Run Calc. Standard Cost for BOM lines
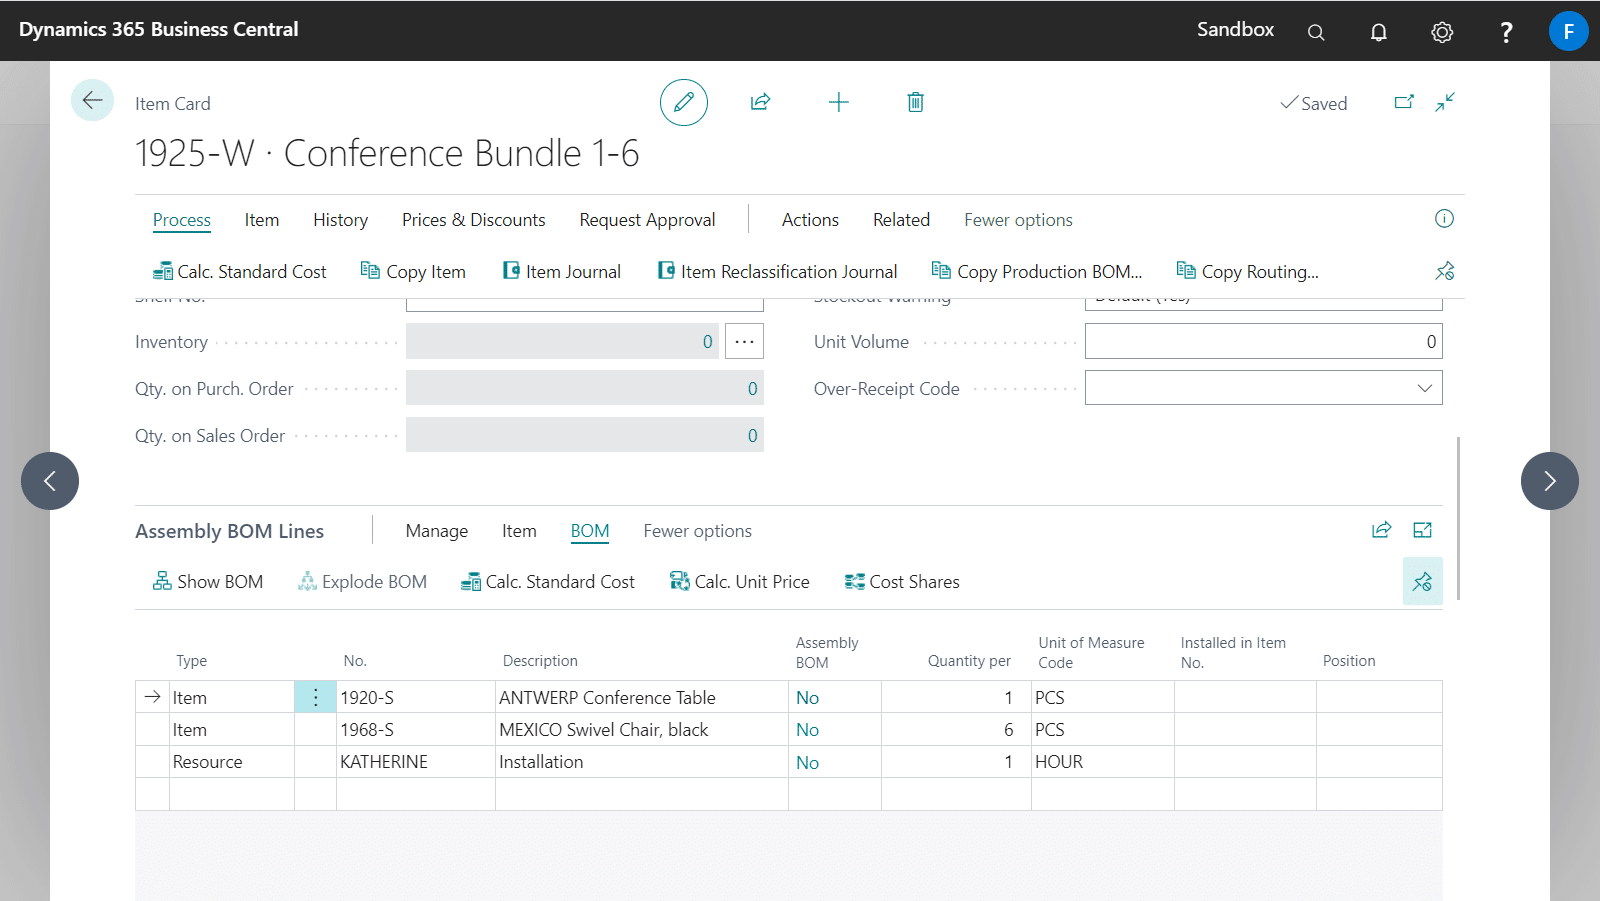This screenshot has height=901, width=1600. pyautogui.click(x=547, y=582)
